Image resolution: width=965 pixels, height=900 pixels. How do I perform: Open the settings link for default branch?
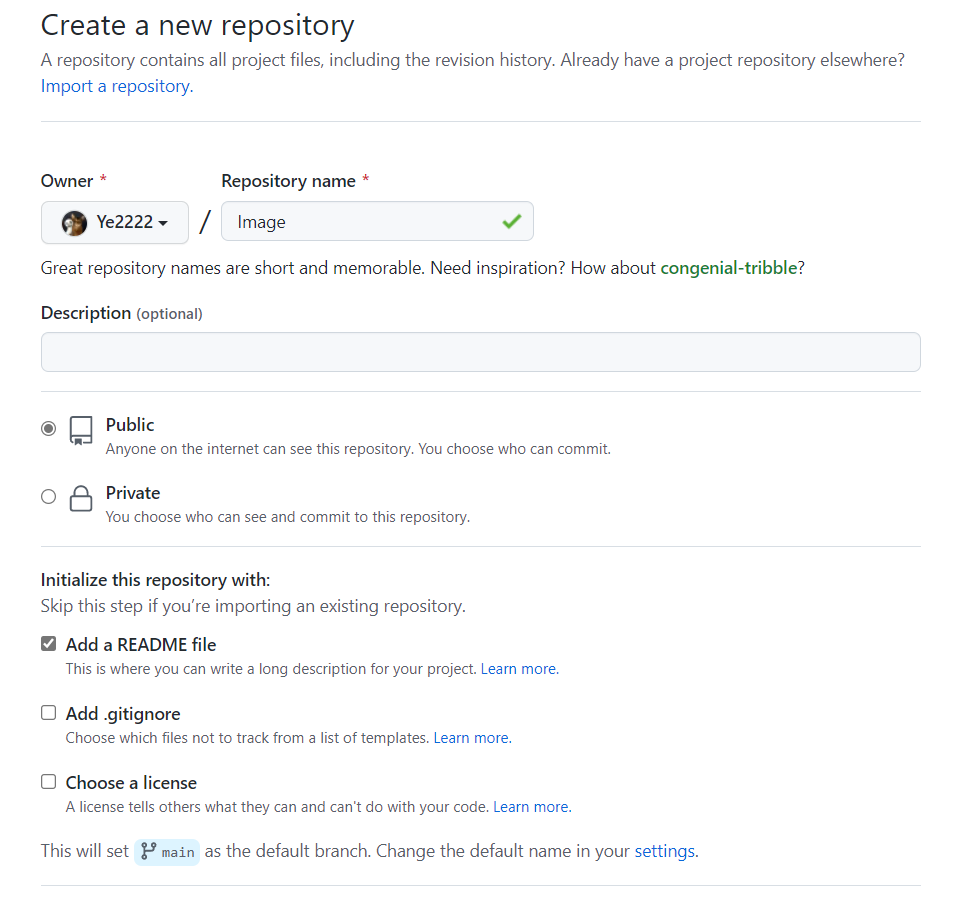(664, 851)
